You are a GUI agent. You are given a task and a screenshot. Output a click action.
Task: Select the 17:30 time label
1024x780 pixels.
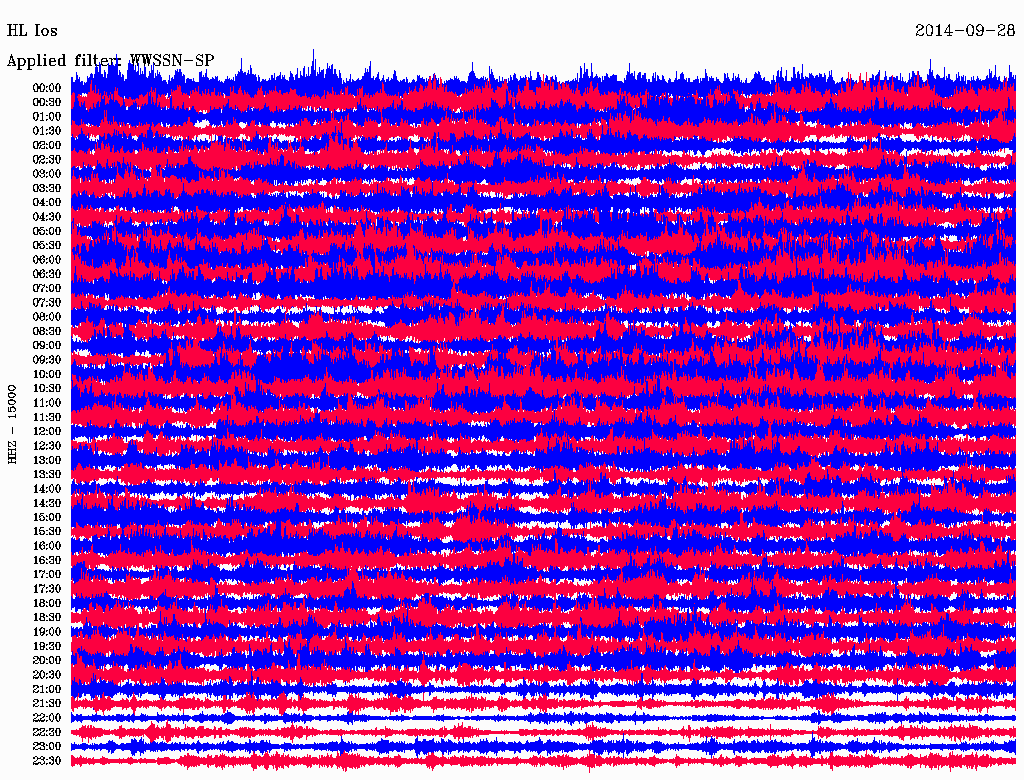pyautogui.click(x=46, y=589)
